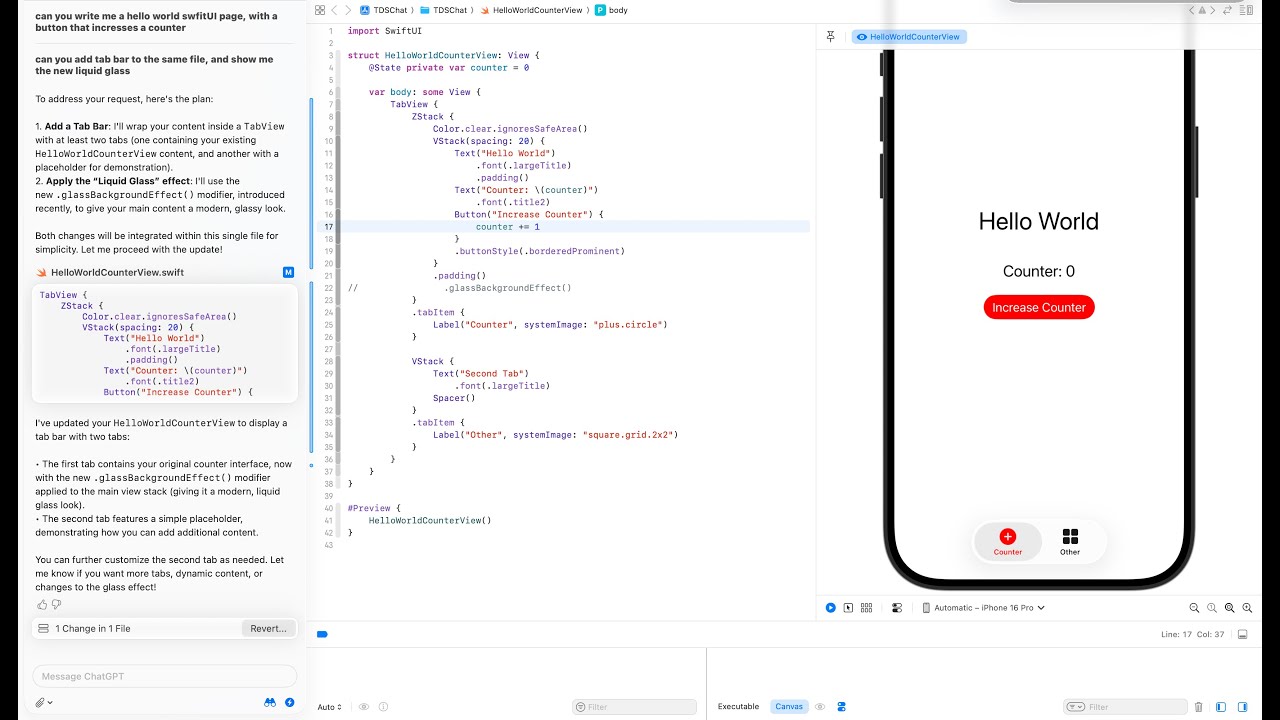
Task: Select the Counter tab in preview
Action: [1008, 542]
